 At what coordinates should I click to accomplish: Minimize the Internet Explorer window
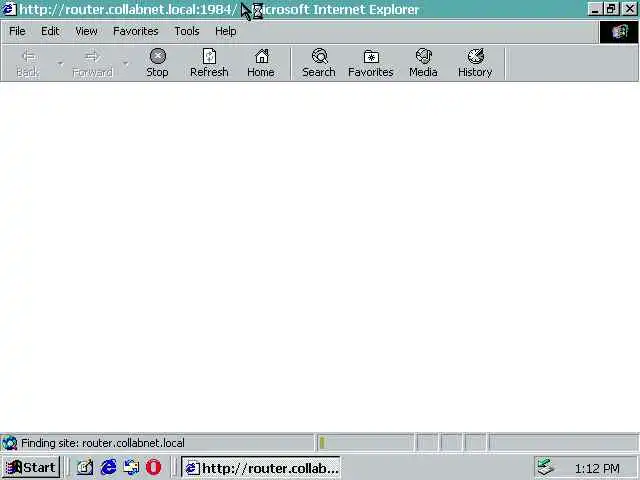pos(596,9)
